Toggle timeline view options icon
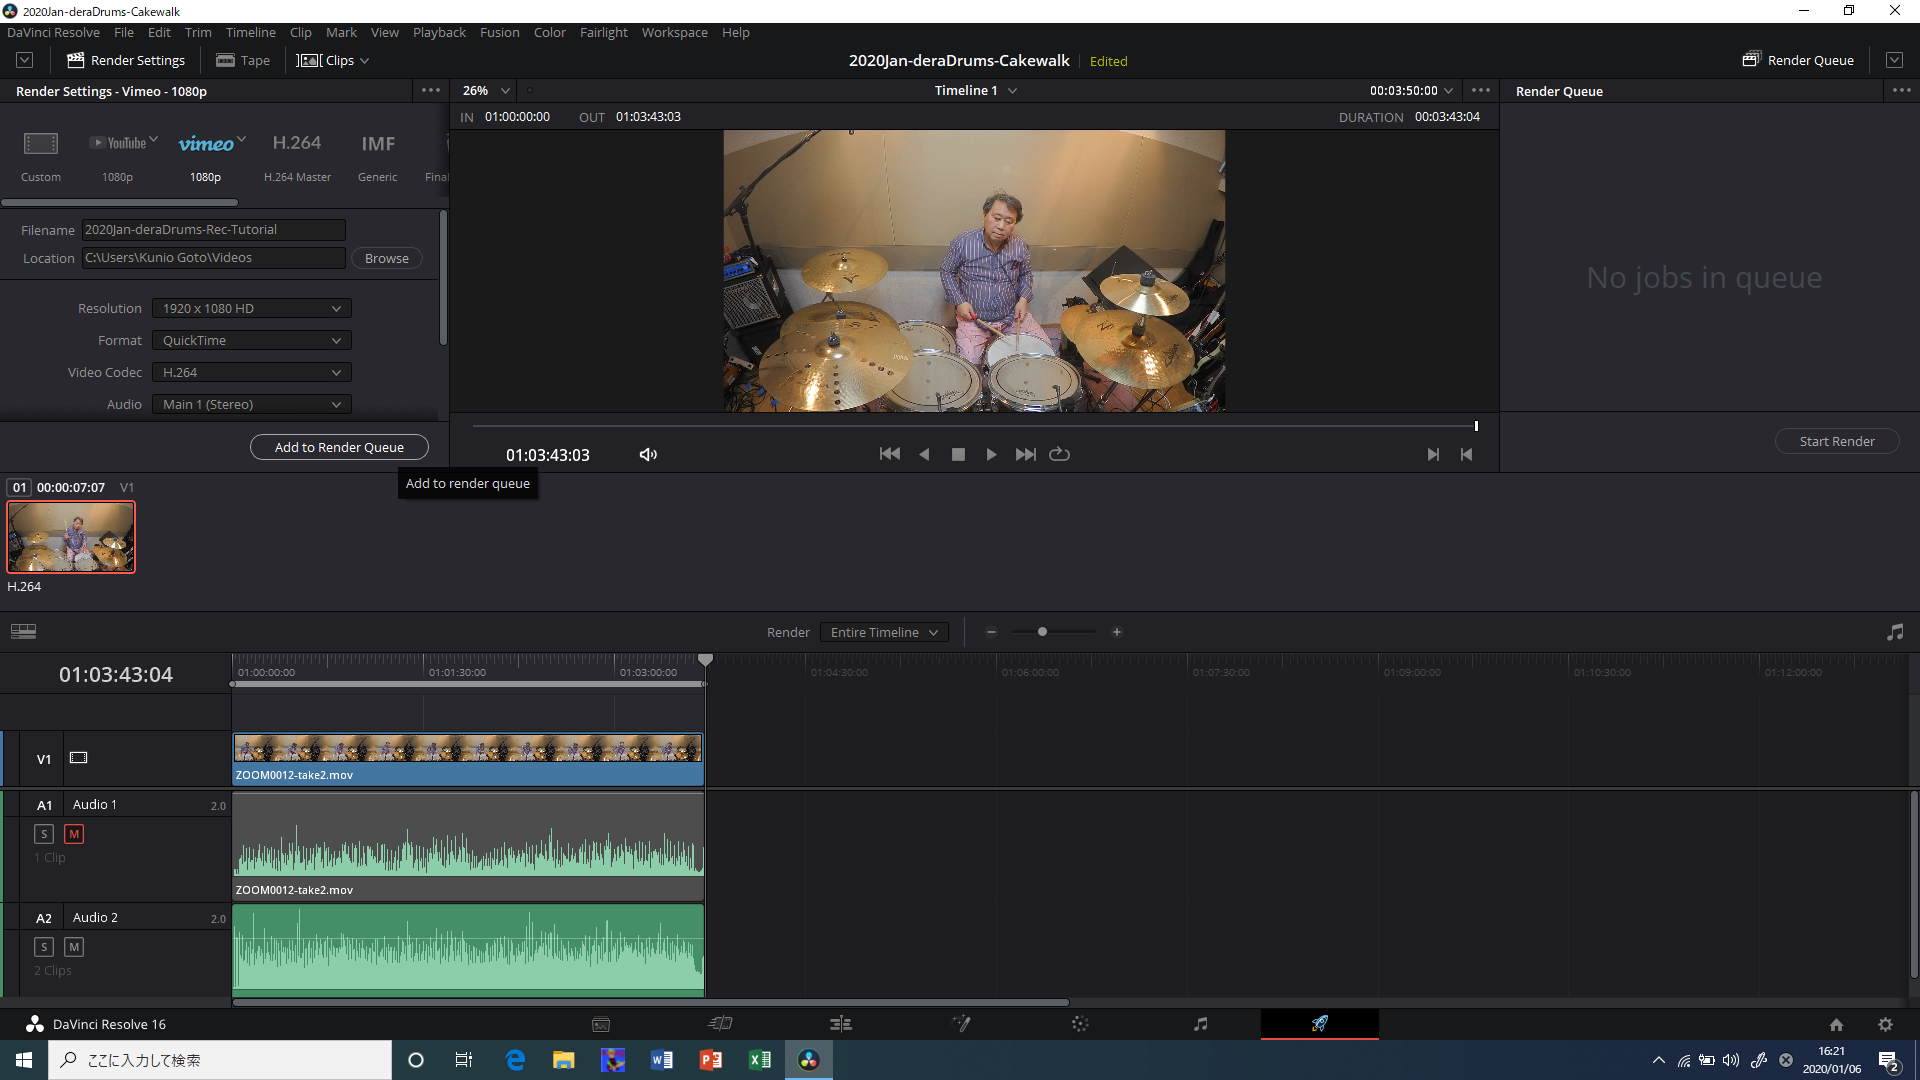This screenshot has height=1080, width=1920. [x=23, y=632]
